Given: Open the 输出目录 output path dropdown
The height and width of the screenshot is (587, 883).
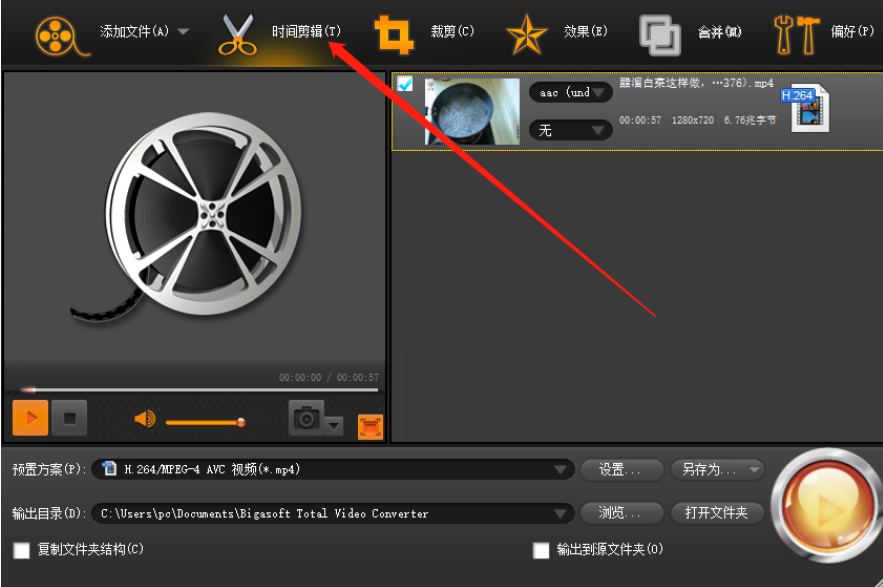Looking at the screenshot, I should [560, 513].
